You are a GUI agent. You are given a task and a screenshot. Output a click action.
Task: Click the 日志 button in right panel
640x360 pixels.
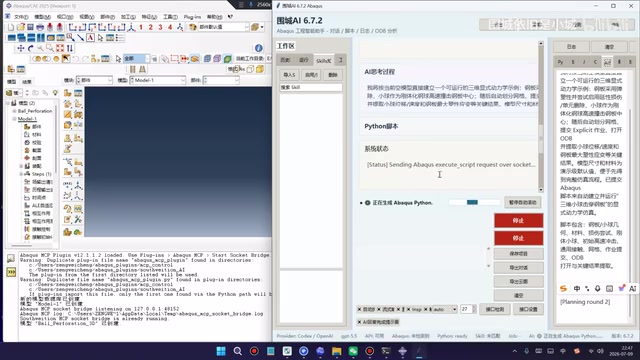[x=571, y=47]
